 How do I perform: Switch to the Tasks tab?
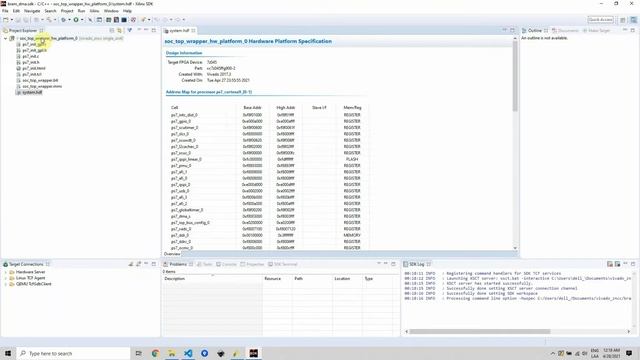coord(205,264)
